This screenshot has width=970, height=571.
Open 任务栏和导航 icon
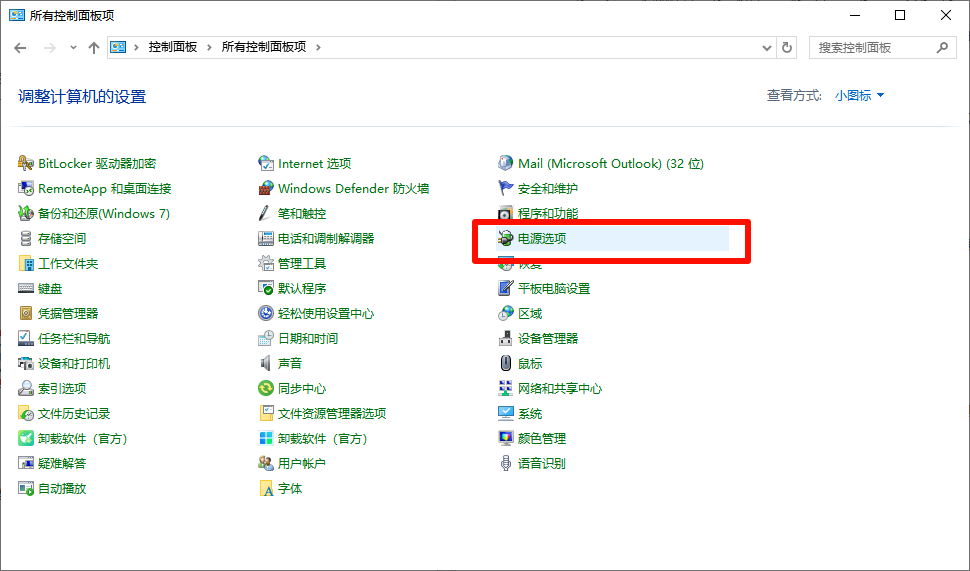tap(25, 338)
